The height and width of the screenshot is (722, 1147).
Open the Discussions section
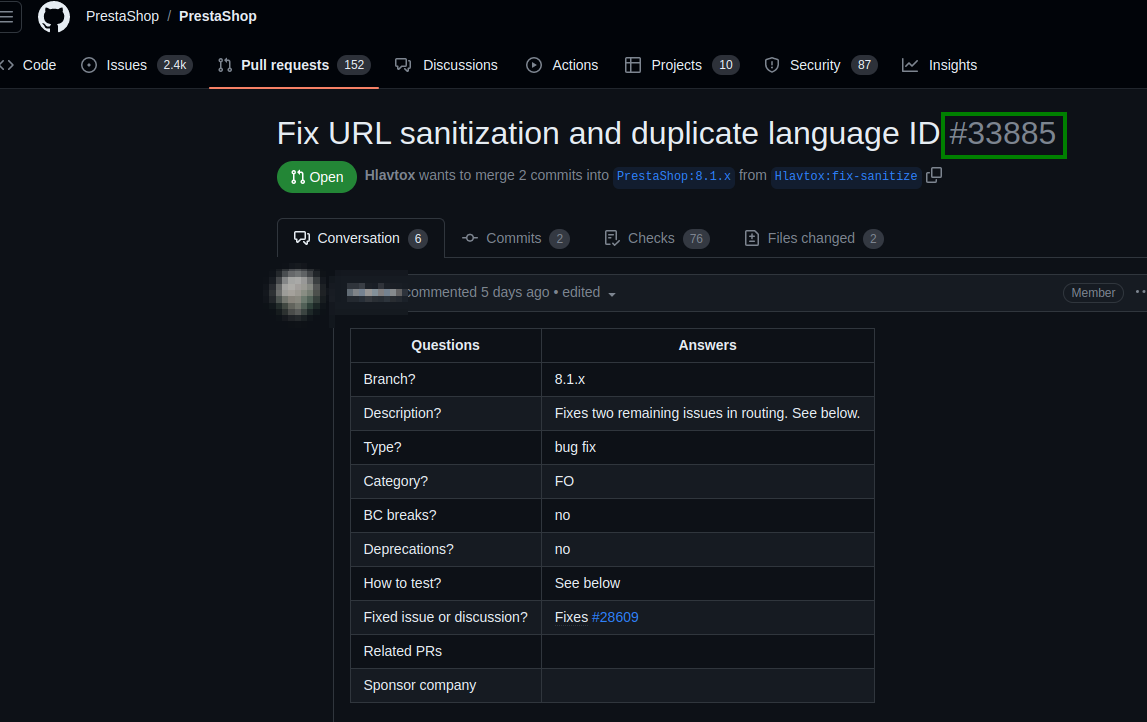point(446,65)
